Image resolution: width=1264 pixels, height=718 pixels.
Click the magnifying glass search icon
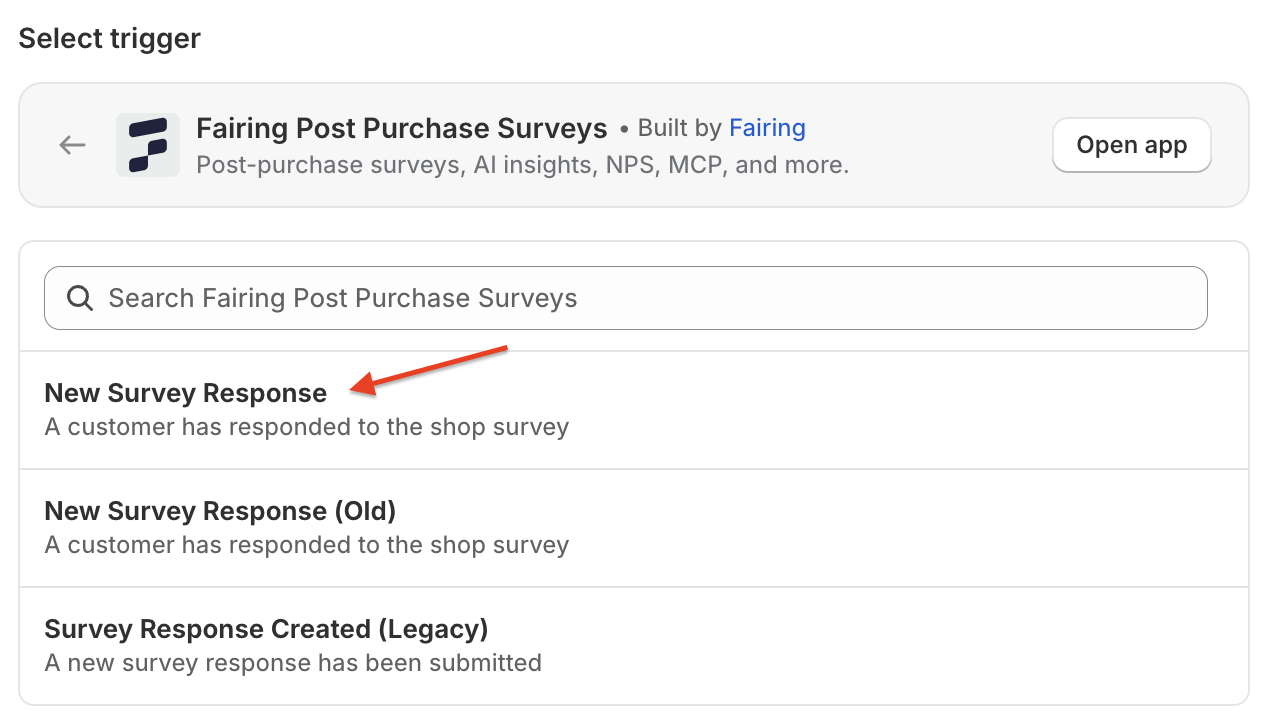(80, 298)
